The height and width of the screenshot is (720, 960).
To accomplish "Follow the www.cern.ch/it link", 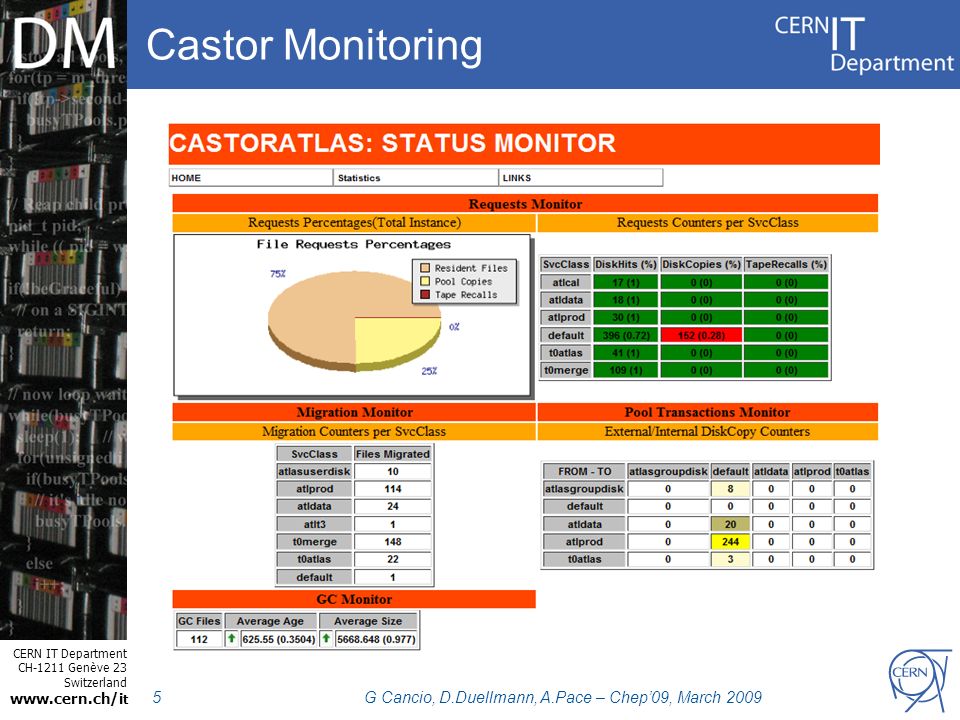I will 69,699.
